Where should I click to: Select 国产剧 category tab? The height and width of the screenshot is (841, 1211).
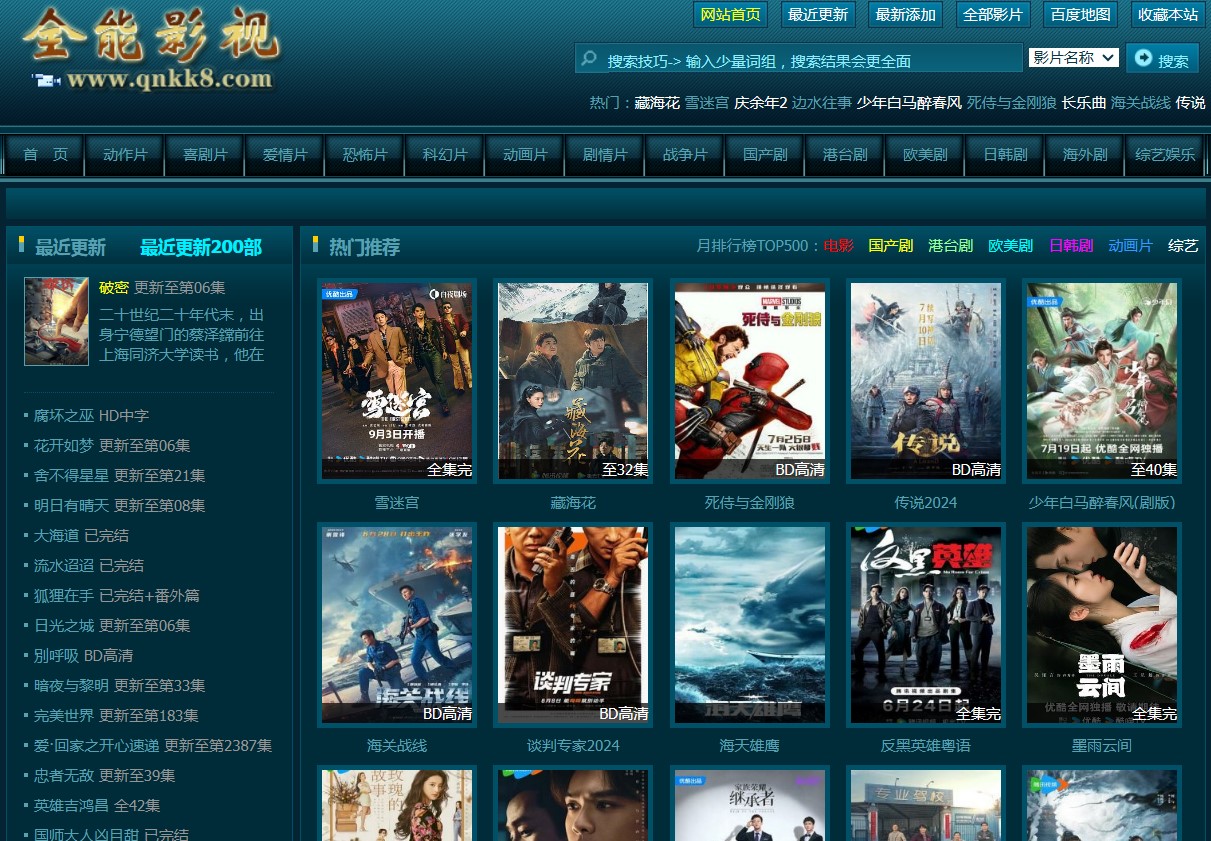[765, 155]
